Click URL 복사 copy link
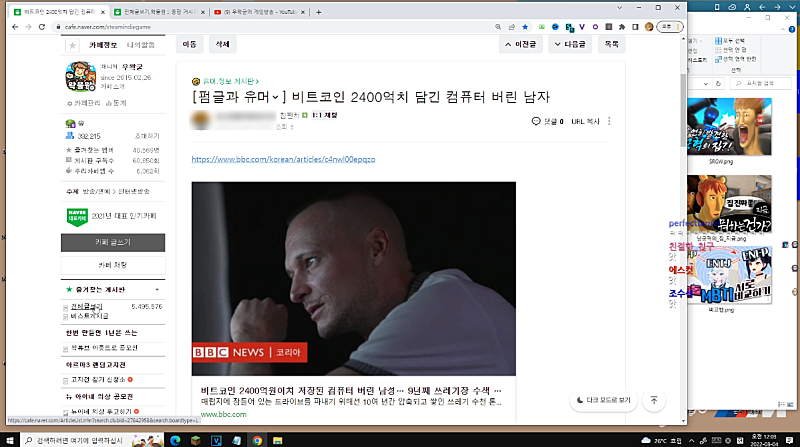This screenshot has width=800, height=447. (585, 122)
